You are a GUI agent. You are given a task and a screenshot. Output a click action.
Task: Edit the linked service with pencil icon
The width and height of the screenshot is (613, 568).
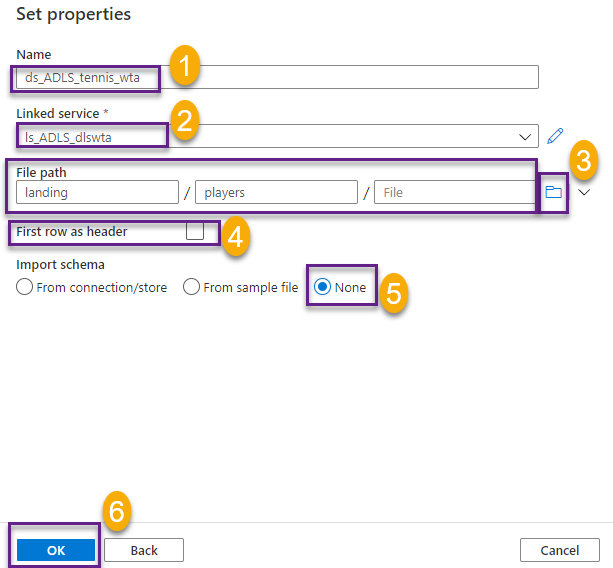pyautogui.click(x=557, y=136)
